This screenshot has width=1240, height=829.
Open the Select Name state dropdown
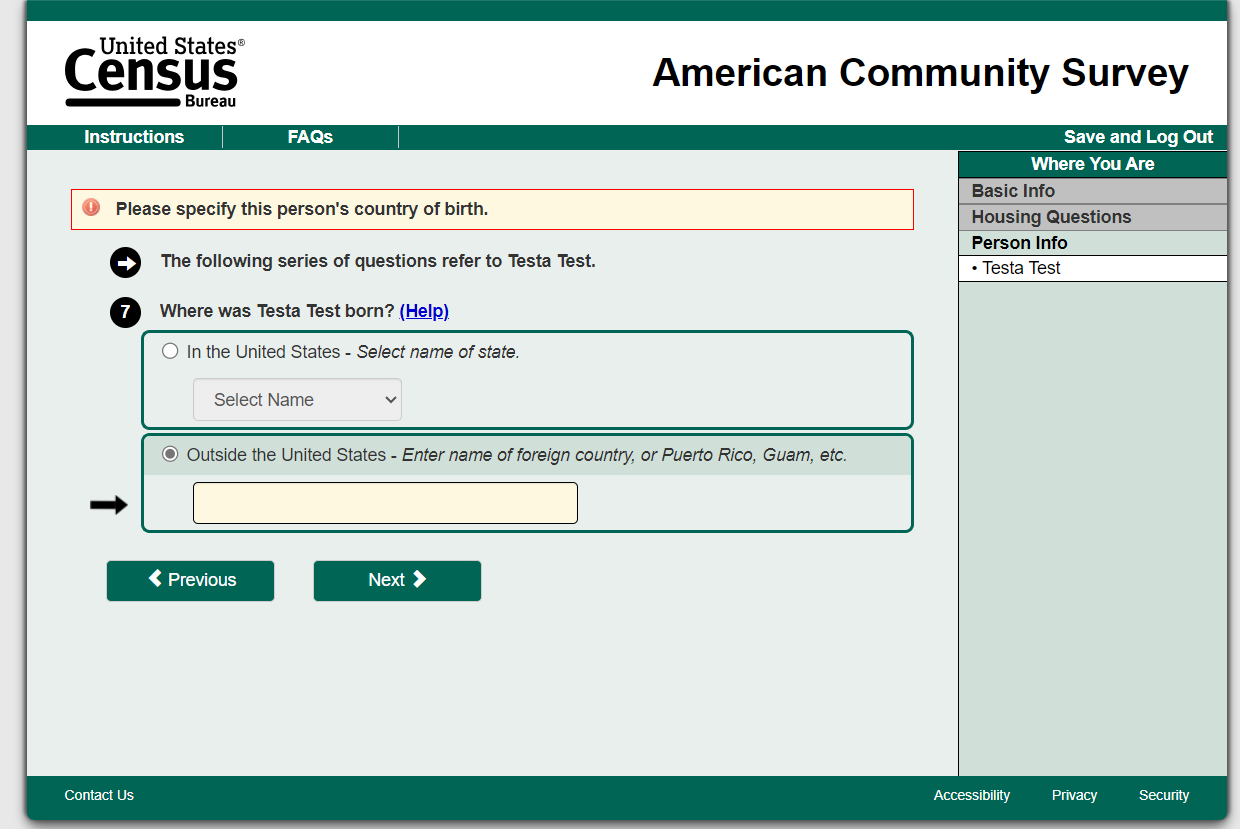coord(297,400)
